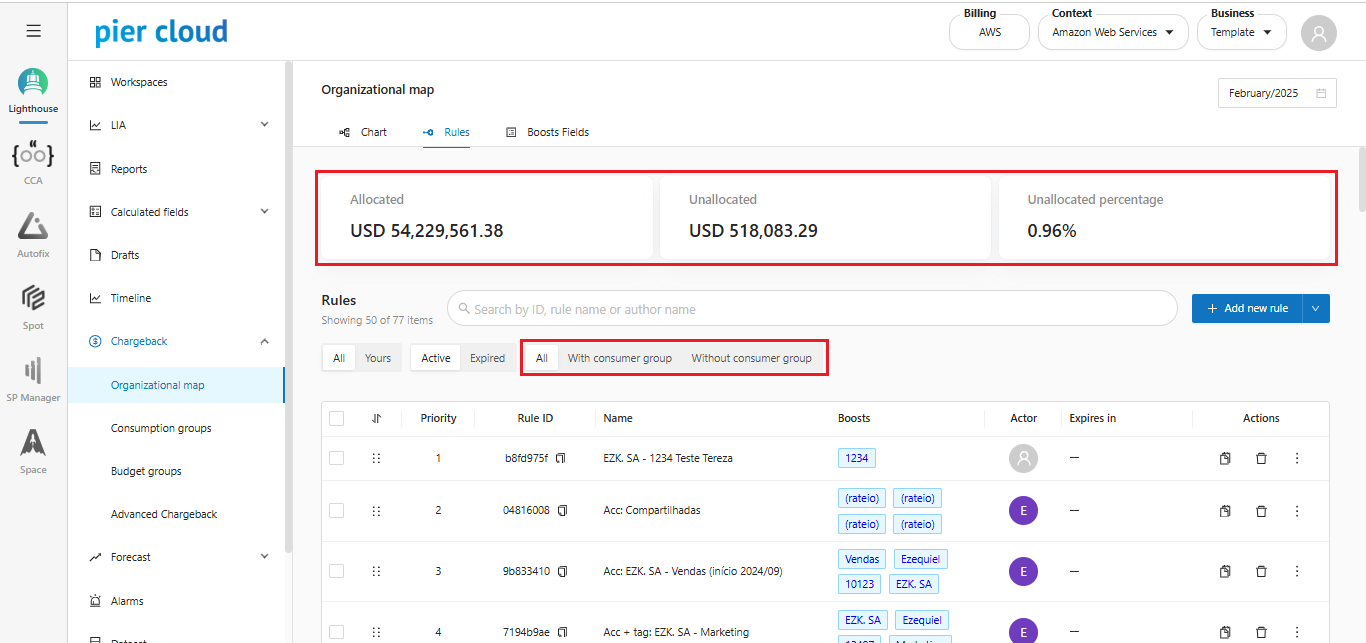Click the sort icon in table header
1366x643 pixels.
coord(376,418)
